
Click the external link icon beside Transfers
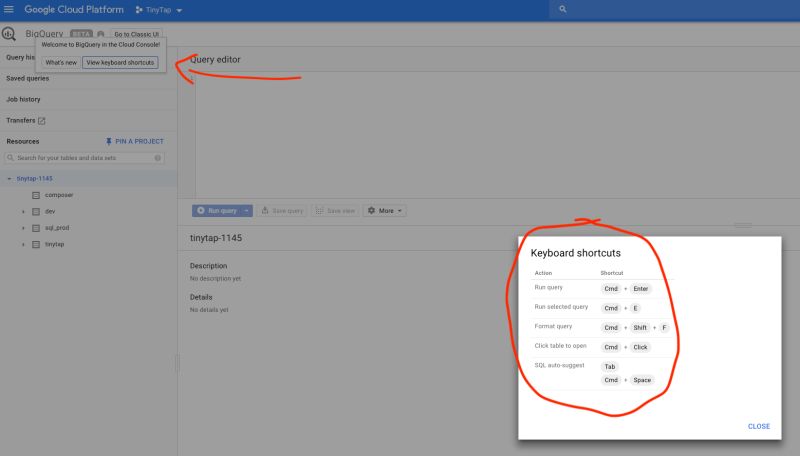click(42, 121)
